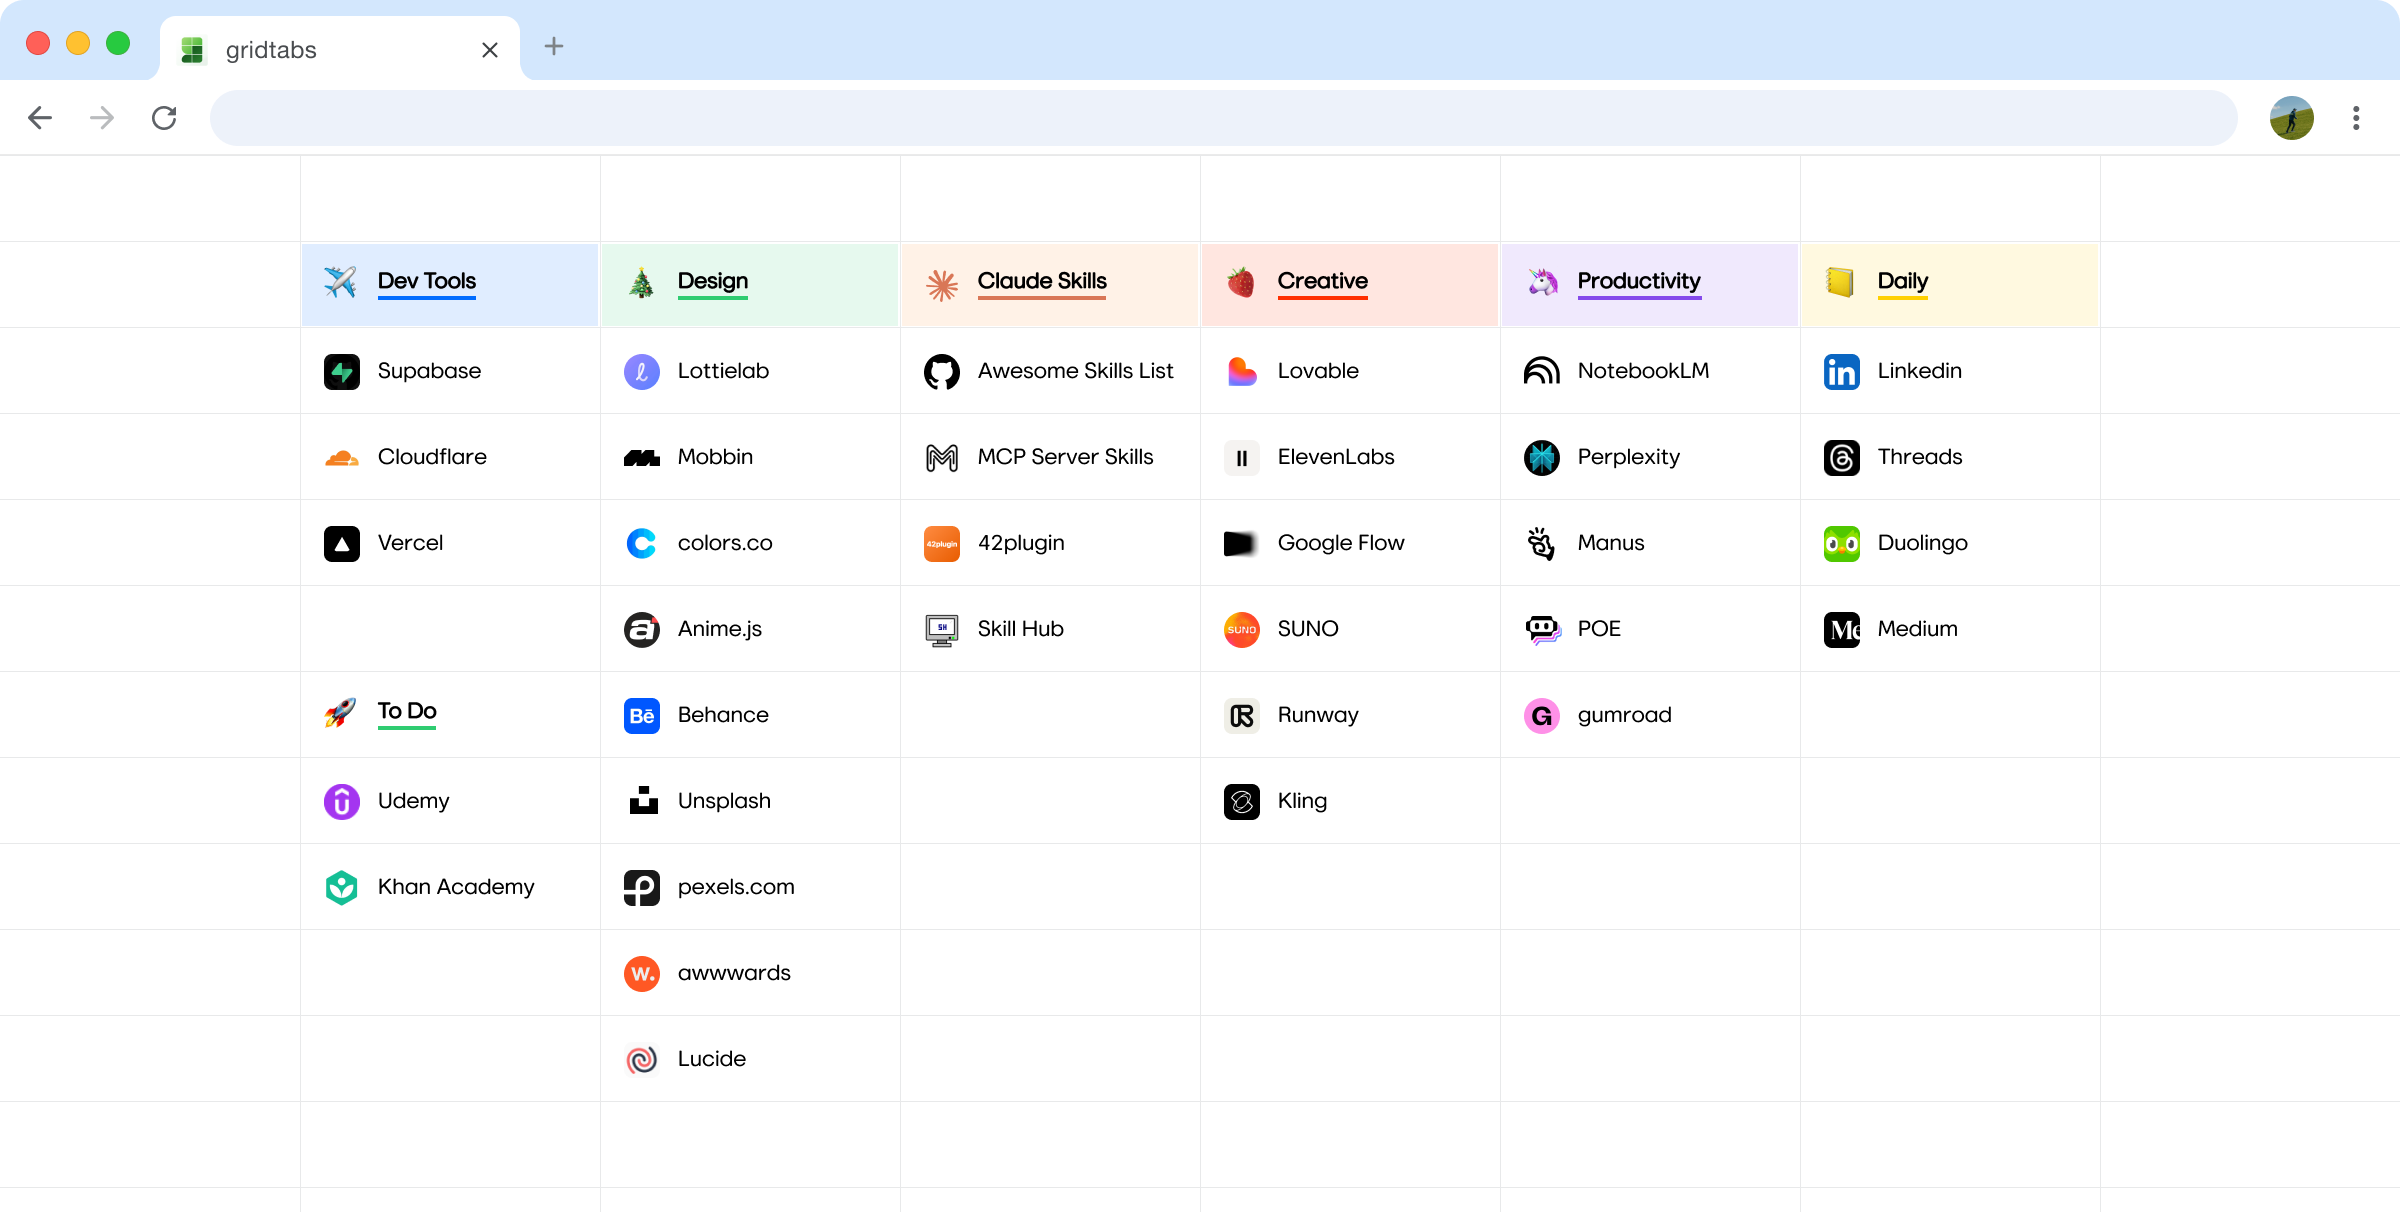Click the Supabase lightning bolt icon
The image size is (2400, 1212).
342,372
